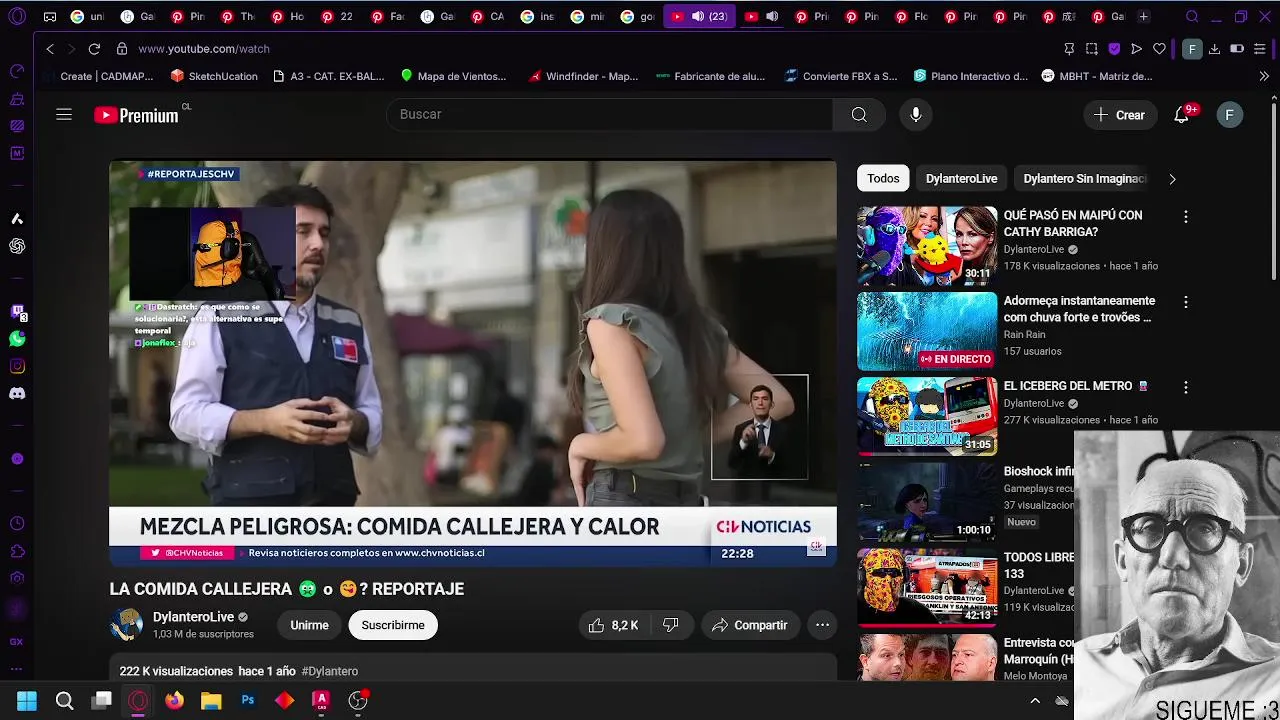Start voice search with the microphone icon
This screenshot has width=1280, height=720.
point(915,115)
